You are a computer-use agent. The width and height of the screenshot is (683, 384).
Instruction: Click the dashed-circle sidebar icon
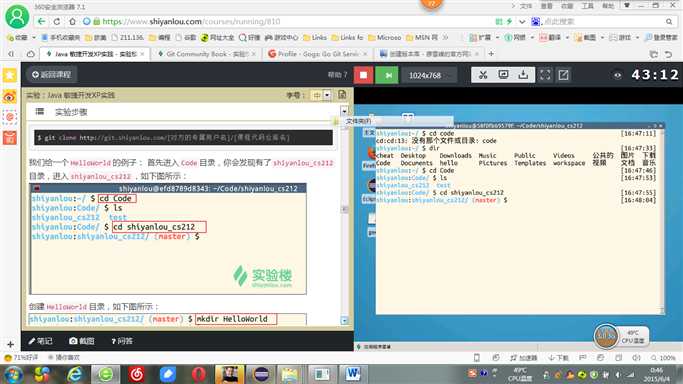(10, 117)
